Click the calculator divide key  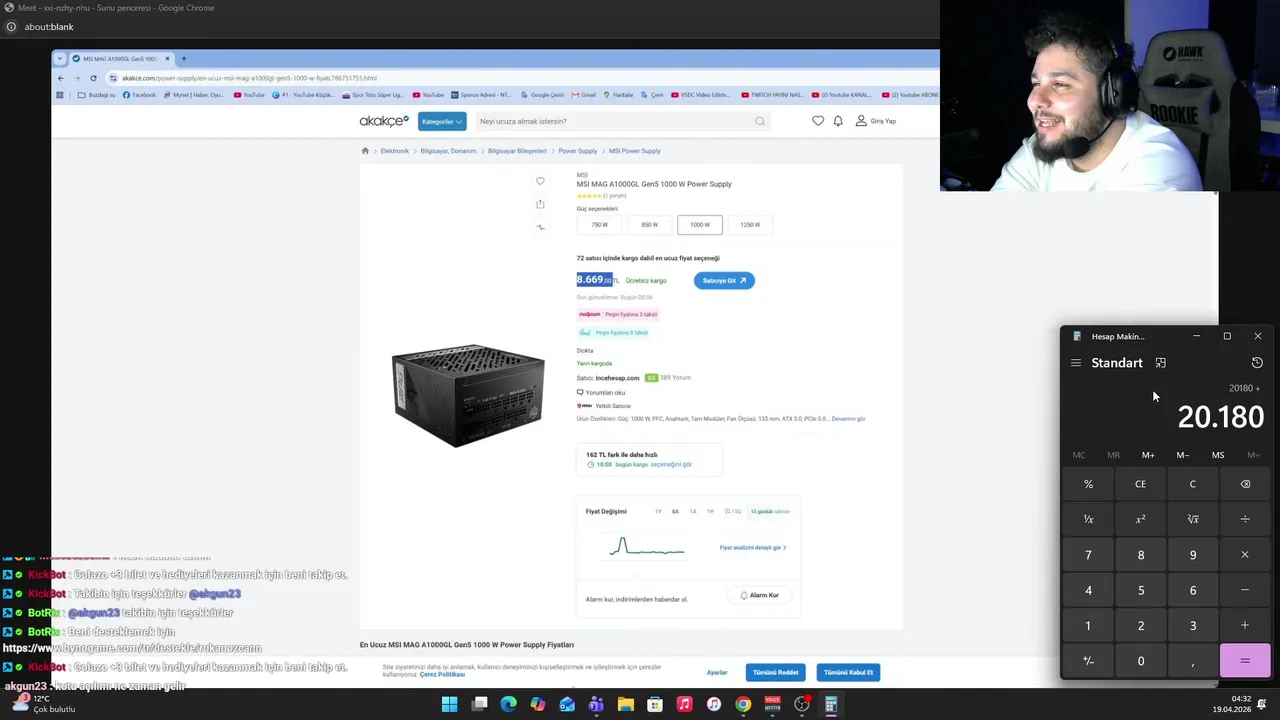pos(1245,519)
